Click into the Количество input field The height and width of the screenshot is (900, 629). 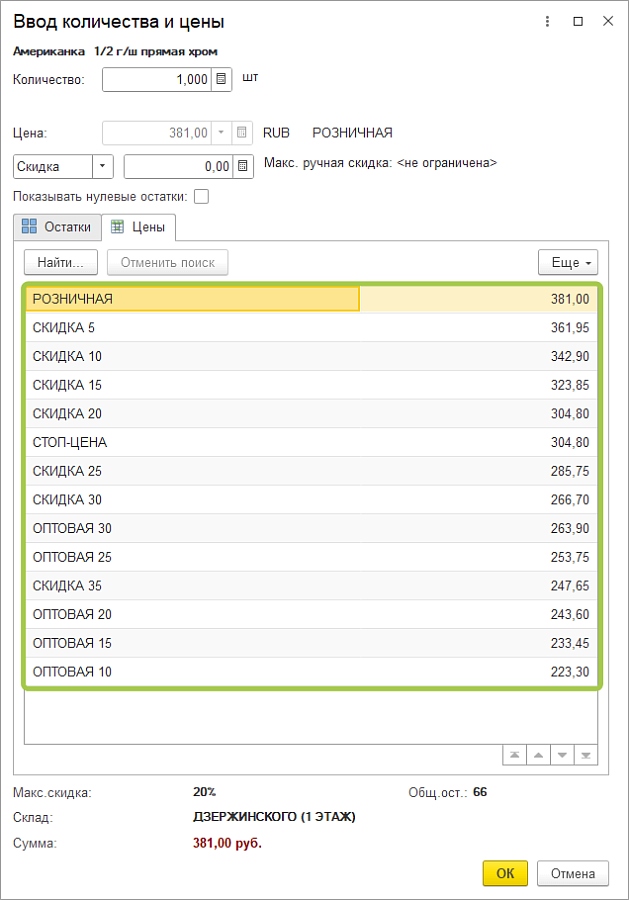(x=158, y=79)
